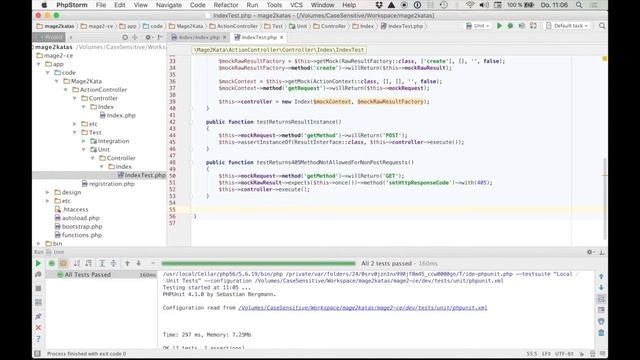Toggle show ignored tests orange icon
This screenshot has width=640, height=360.
pos(63,263)
